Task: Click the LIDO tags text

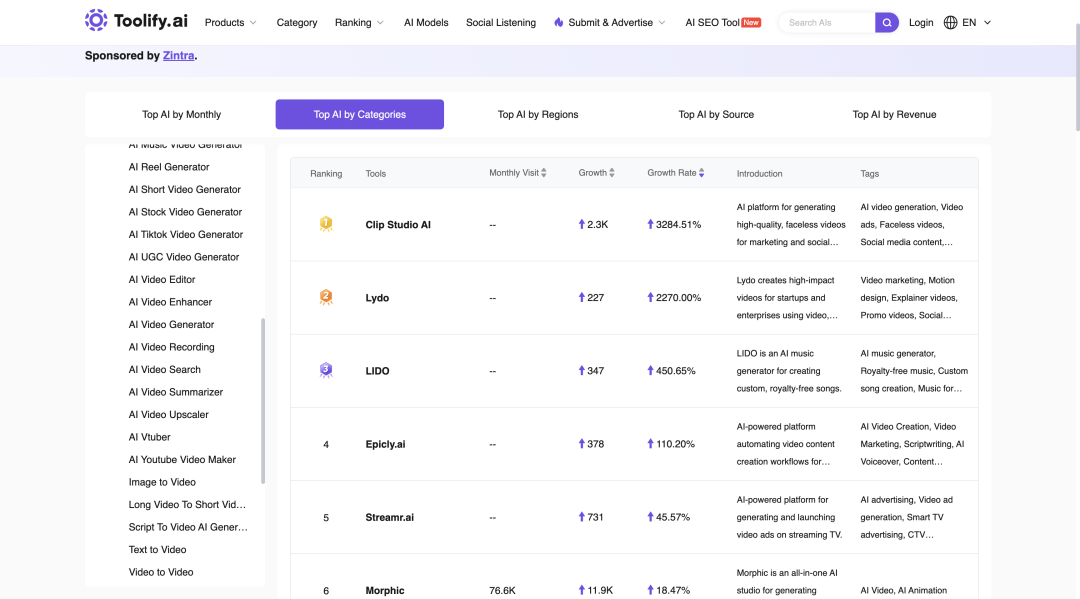Action: click(x=914, y=370)
